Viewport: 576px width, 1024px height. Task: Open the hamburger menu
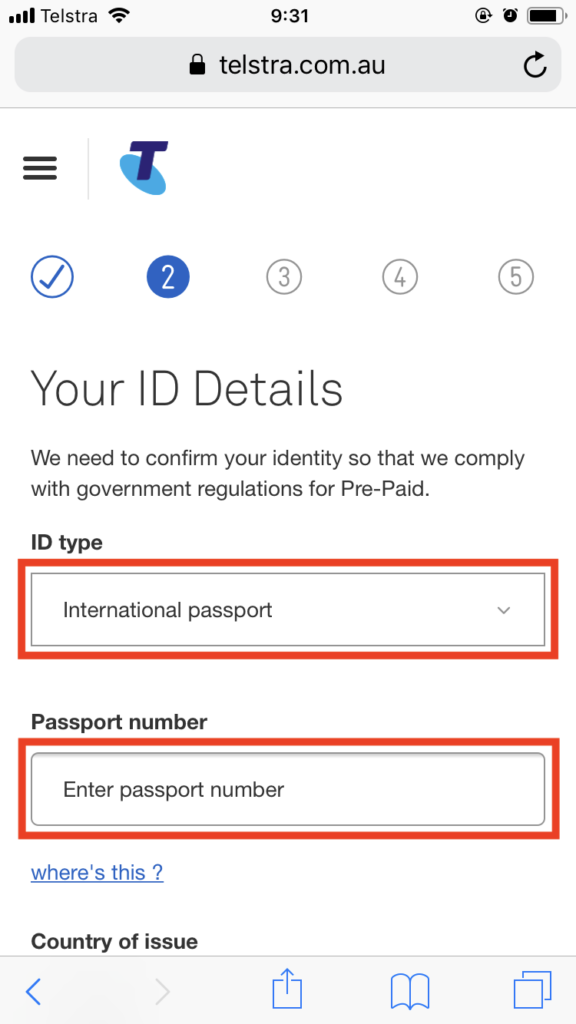(x=40, y=168)
